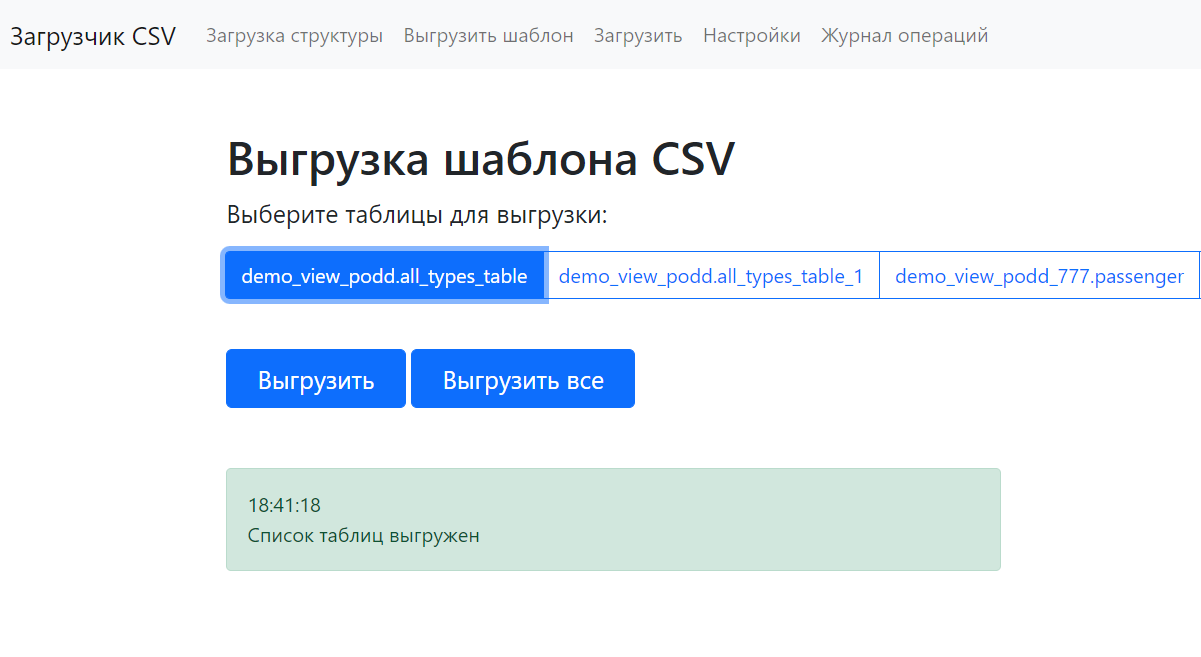Navigate to Загрузка структуры
This screenshot has height=657, width=1201.
[293, 35]
